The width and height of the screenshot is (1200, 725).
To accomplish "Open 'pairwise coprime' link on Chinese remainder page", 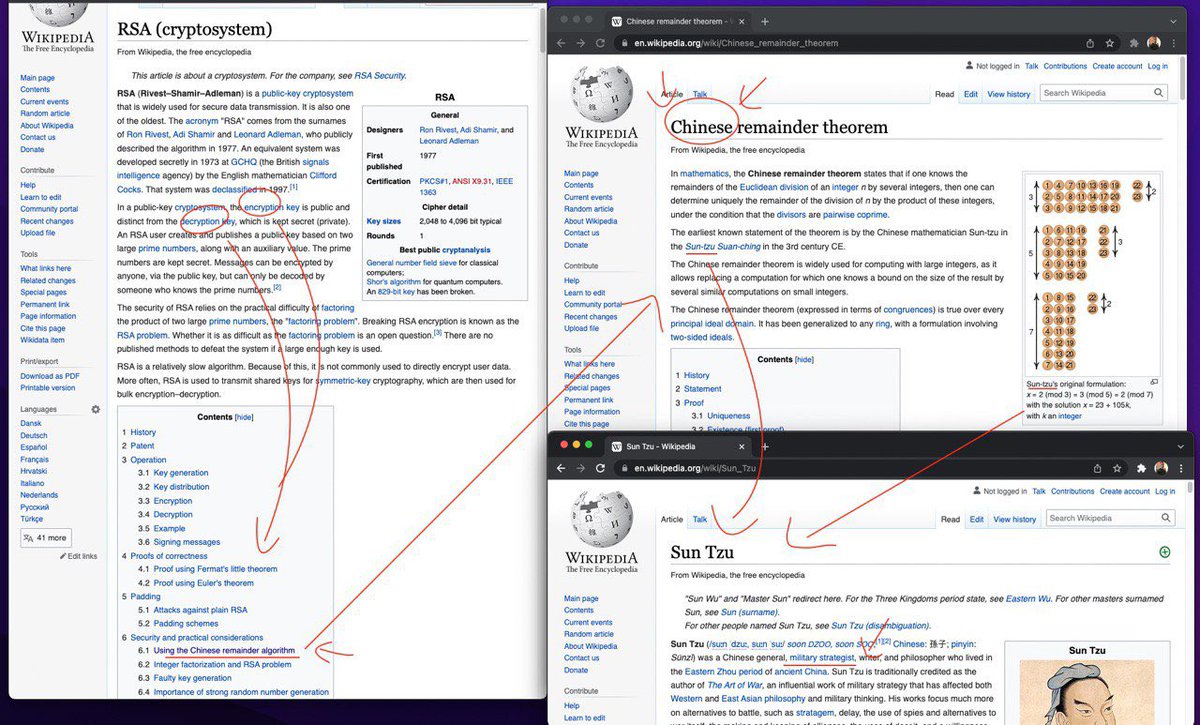I will [854, 214].
